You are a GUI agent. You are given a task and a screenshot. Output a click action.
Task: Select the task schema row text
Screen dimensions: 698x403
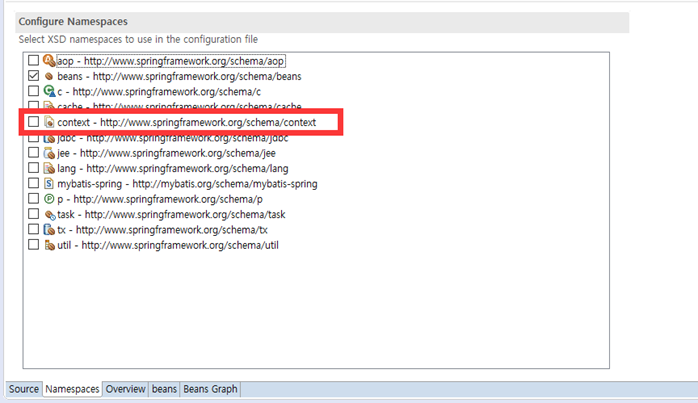coord(171,215)
